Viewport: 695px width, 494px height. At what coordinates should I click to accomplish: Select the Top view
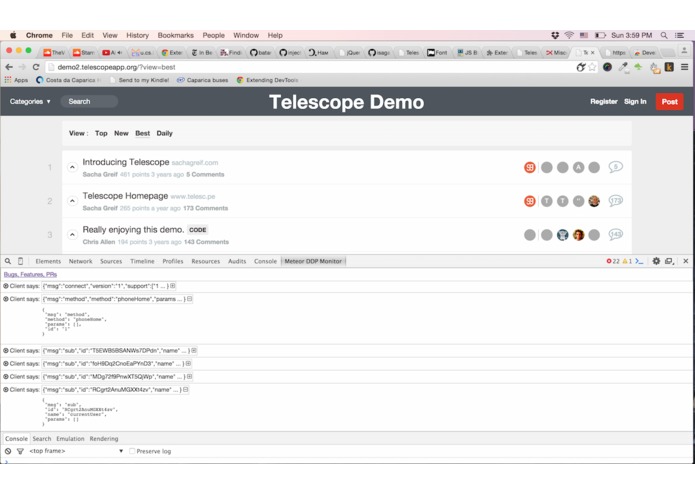point(101,133)
